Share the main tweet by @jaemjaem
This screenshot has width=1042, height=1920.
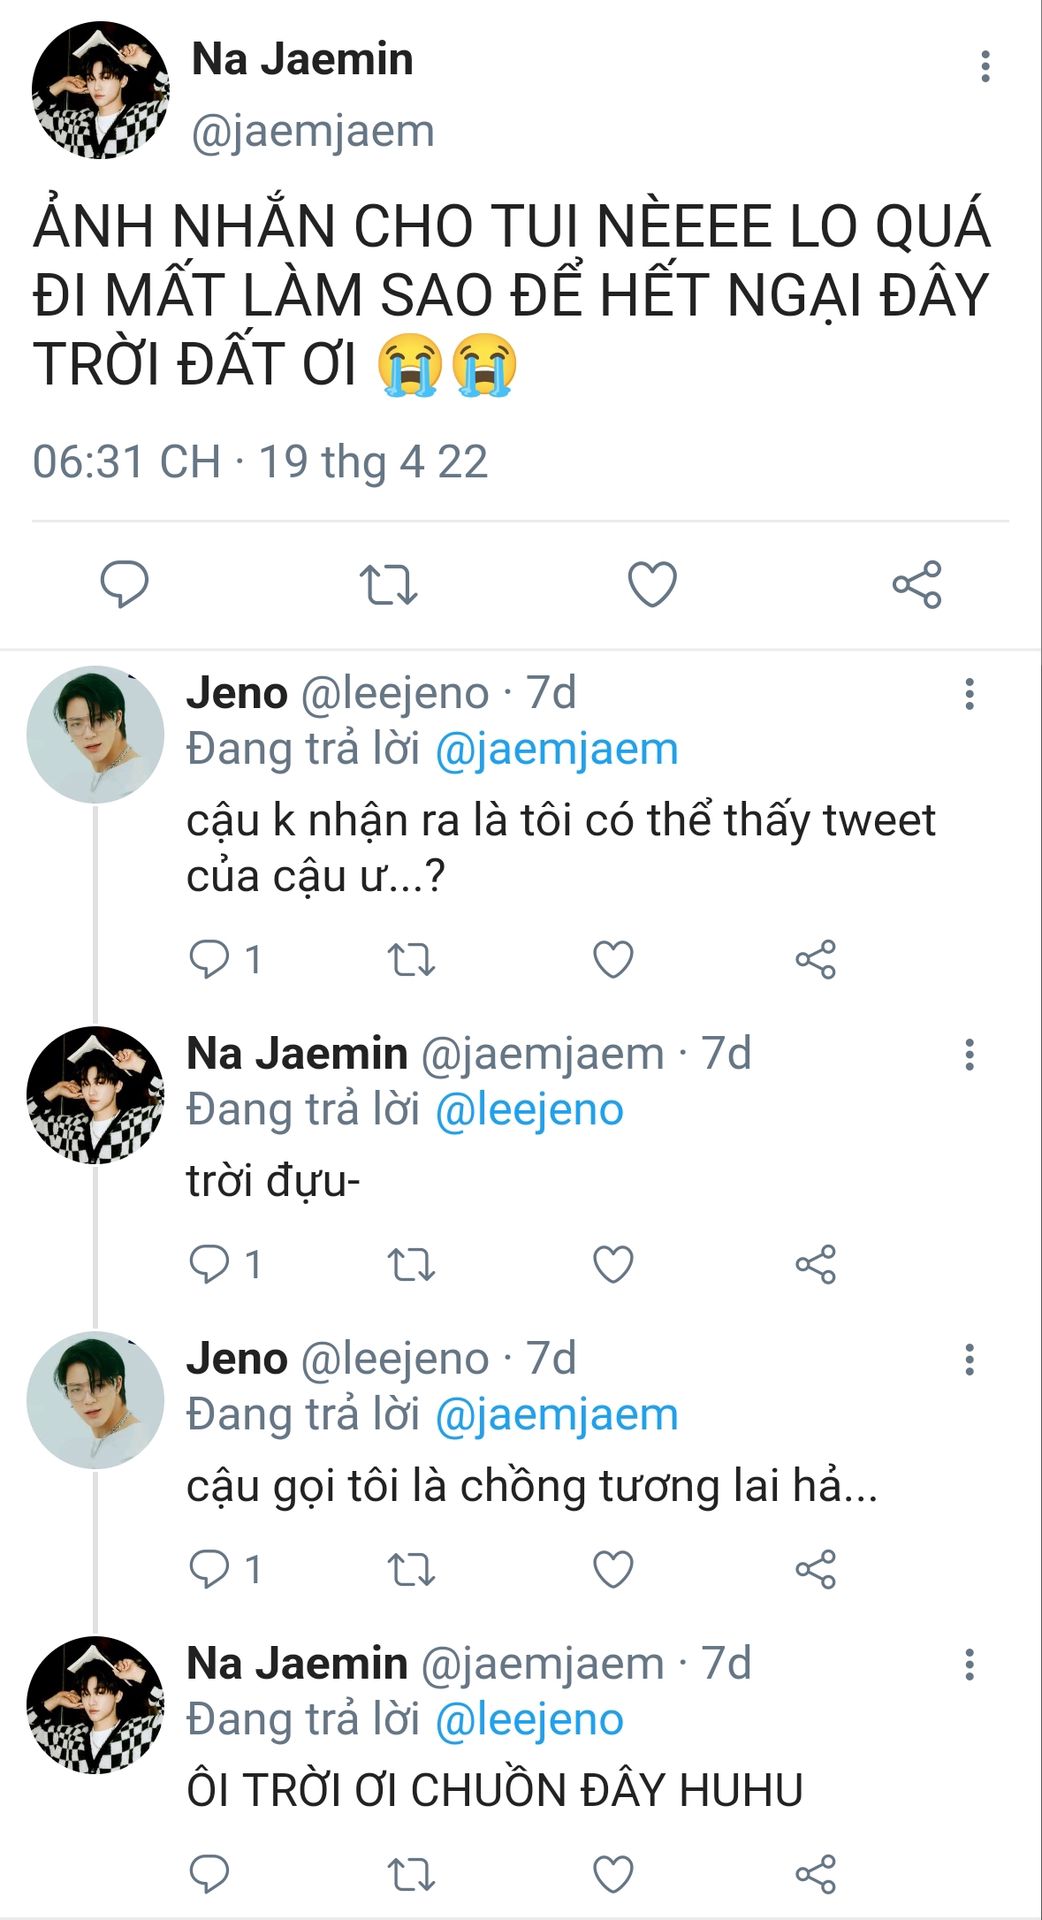pyautogui.click(x=917, y=584)
